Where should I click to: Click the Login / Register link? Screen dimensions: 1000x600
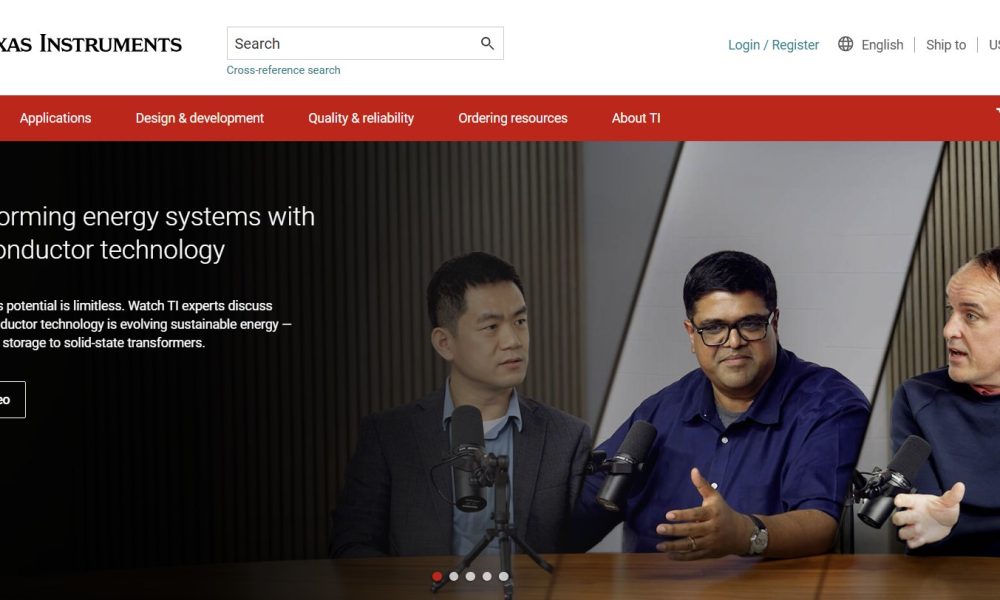[774, 44]
